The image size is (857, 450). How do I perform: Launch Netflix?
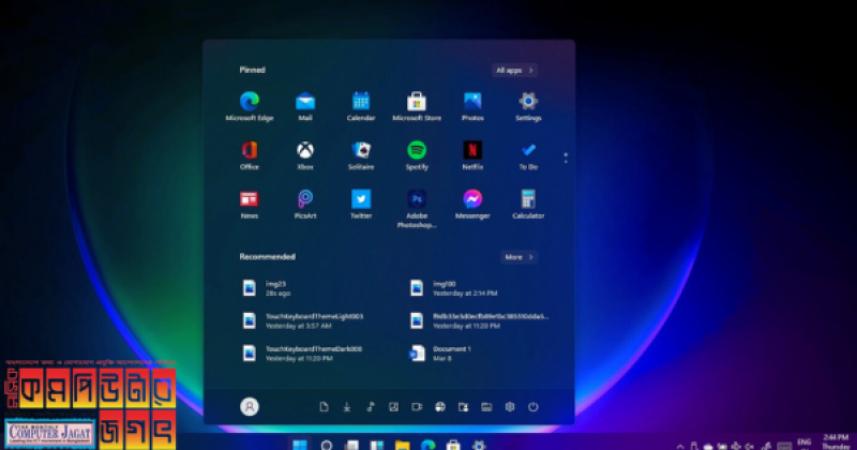472,155
